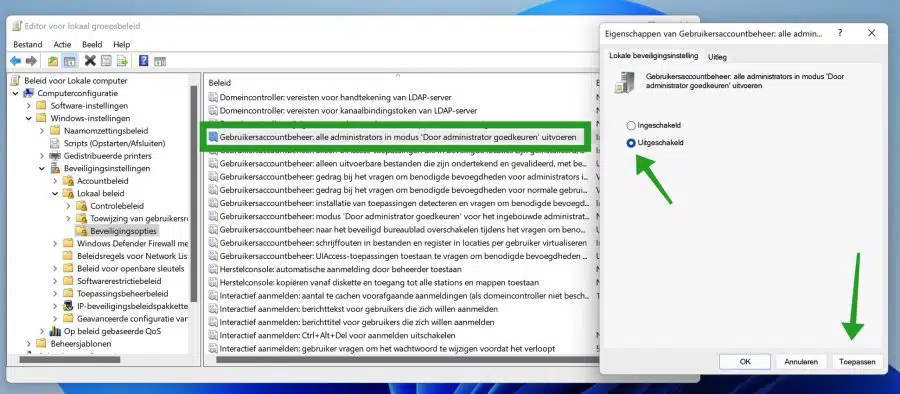Expand the Software-instellingen node
Screen dimensions: 900x394
click(29, 106)
